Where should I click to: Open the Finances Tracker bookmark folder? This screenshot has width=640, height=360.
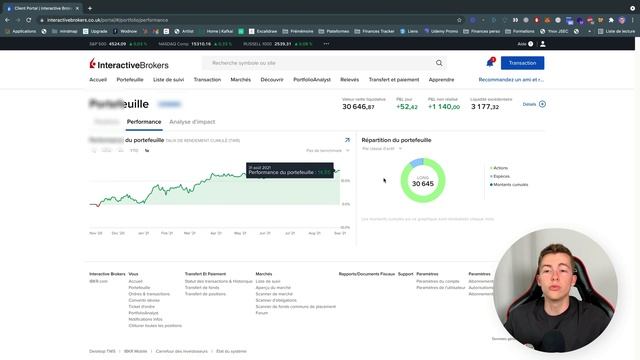coord(374,31)
